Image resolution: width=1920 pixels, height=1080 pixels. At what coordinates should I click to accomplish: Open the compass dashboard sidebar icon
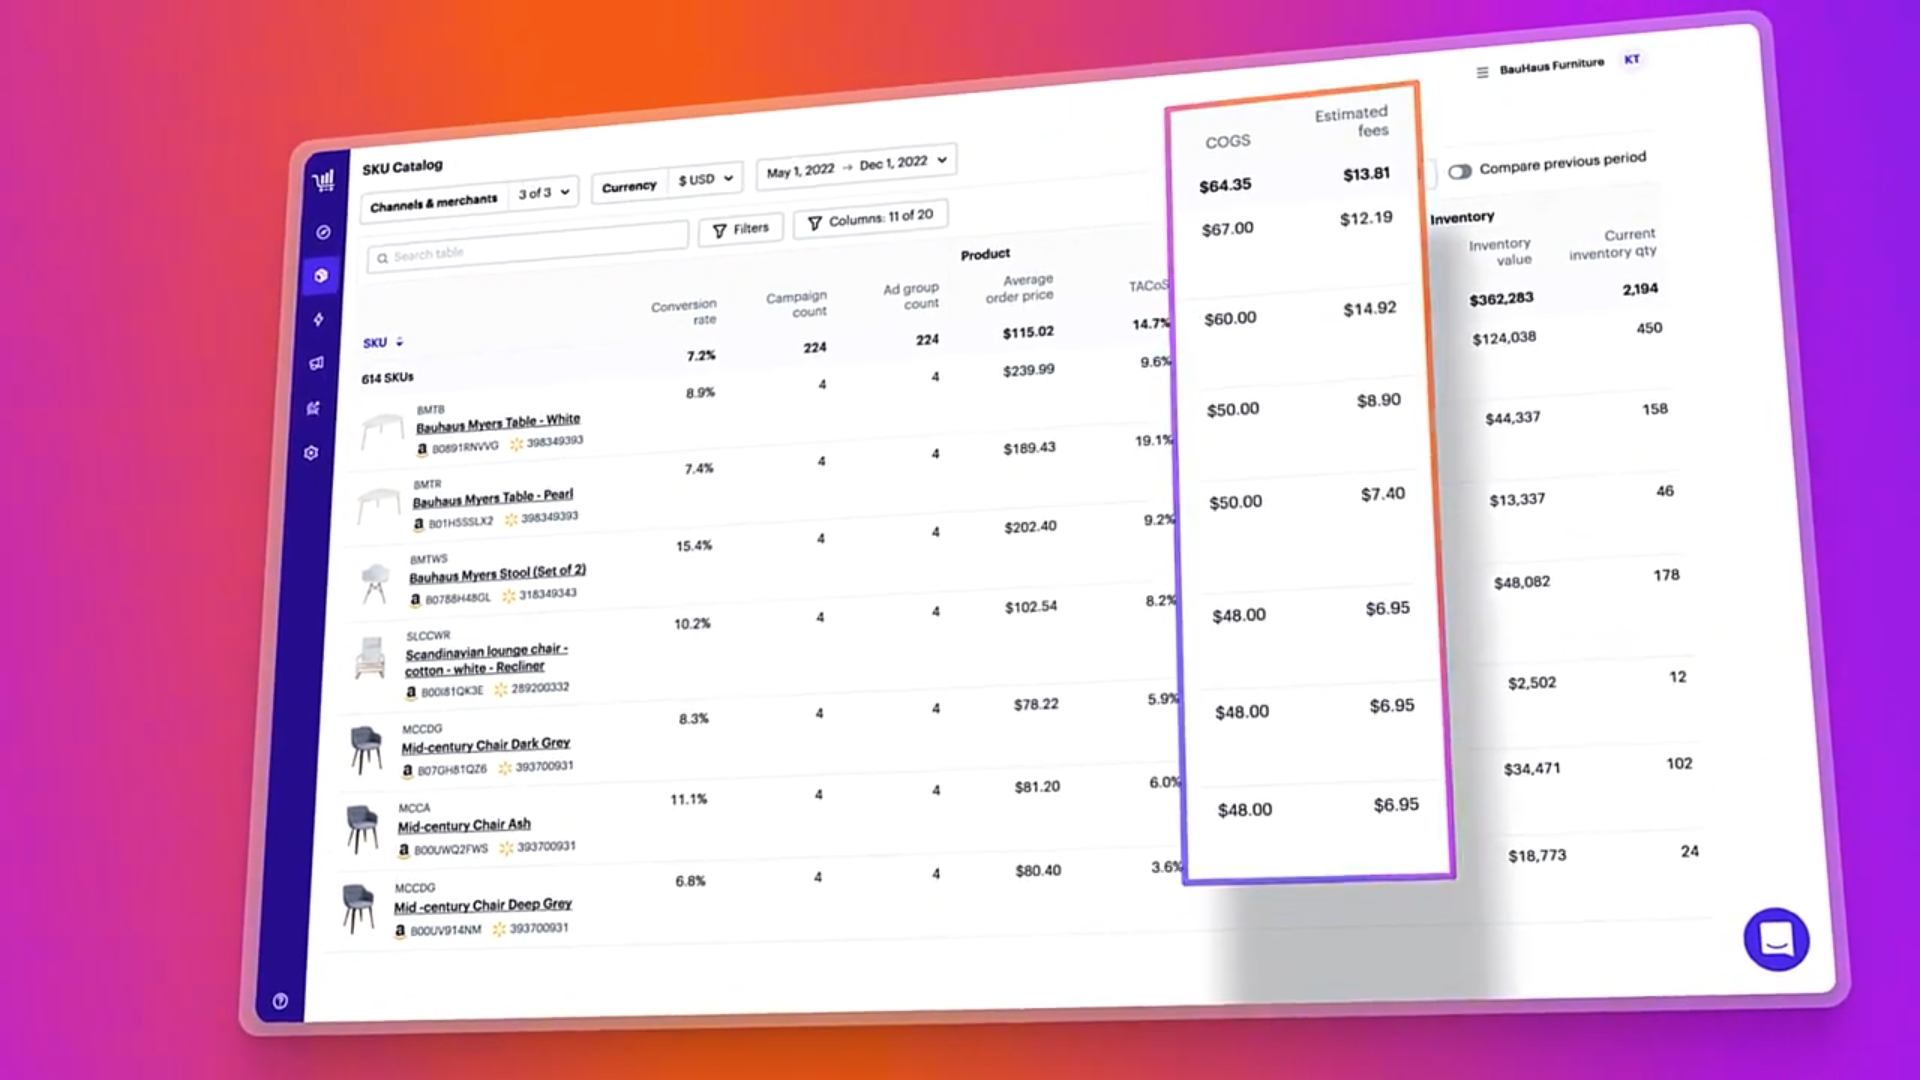[323, 232]
